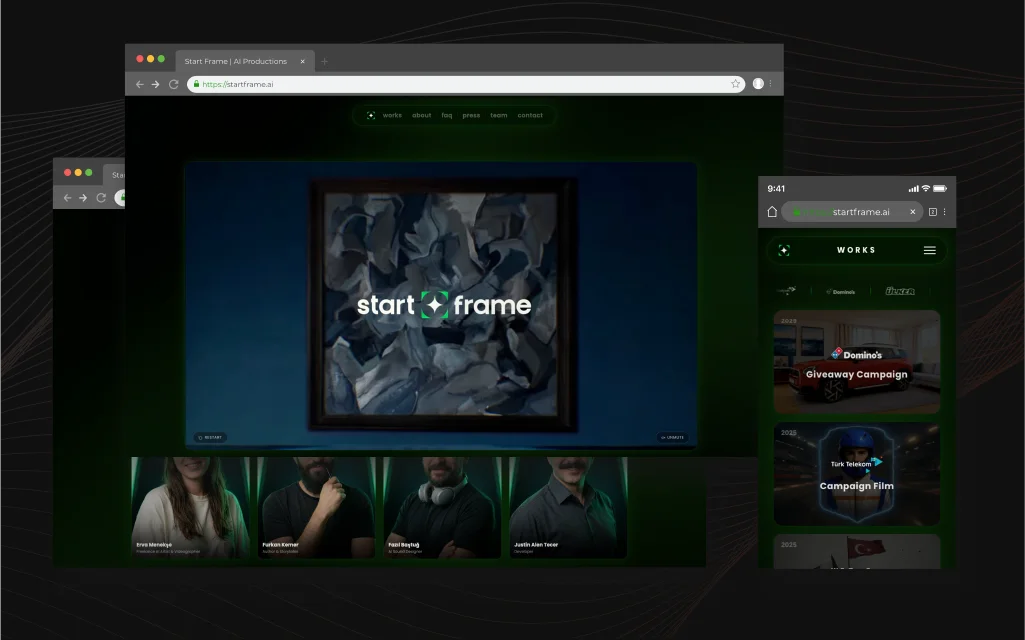
Task: Tap the mobile browser's startframe.ai address bar
Action: coord(852,212)
